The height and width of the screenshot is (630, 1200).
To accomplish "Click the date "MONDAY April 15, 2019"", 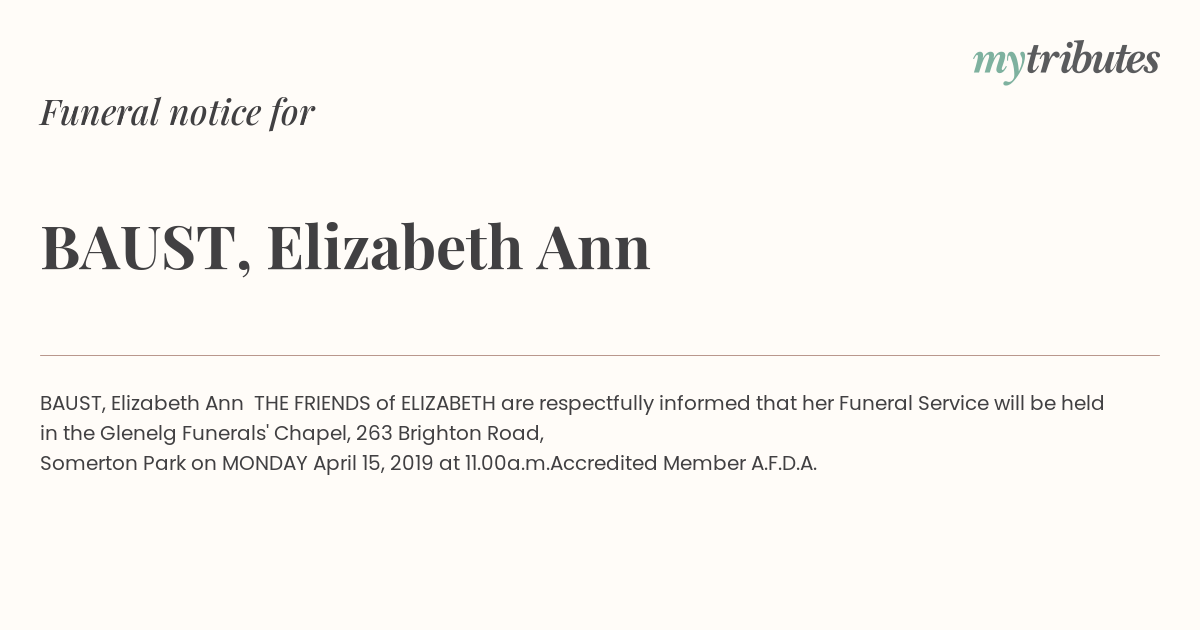I will click(327, 463).
